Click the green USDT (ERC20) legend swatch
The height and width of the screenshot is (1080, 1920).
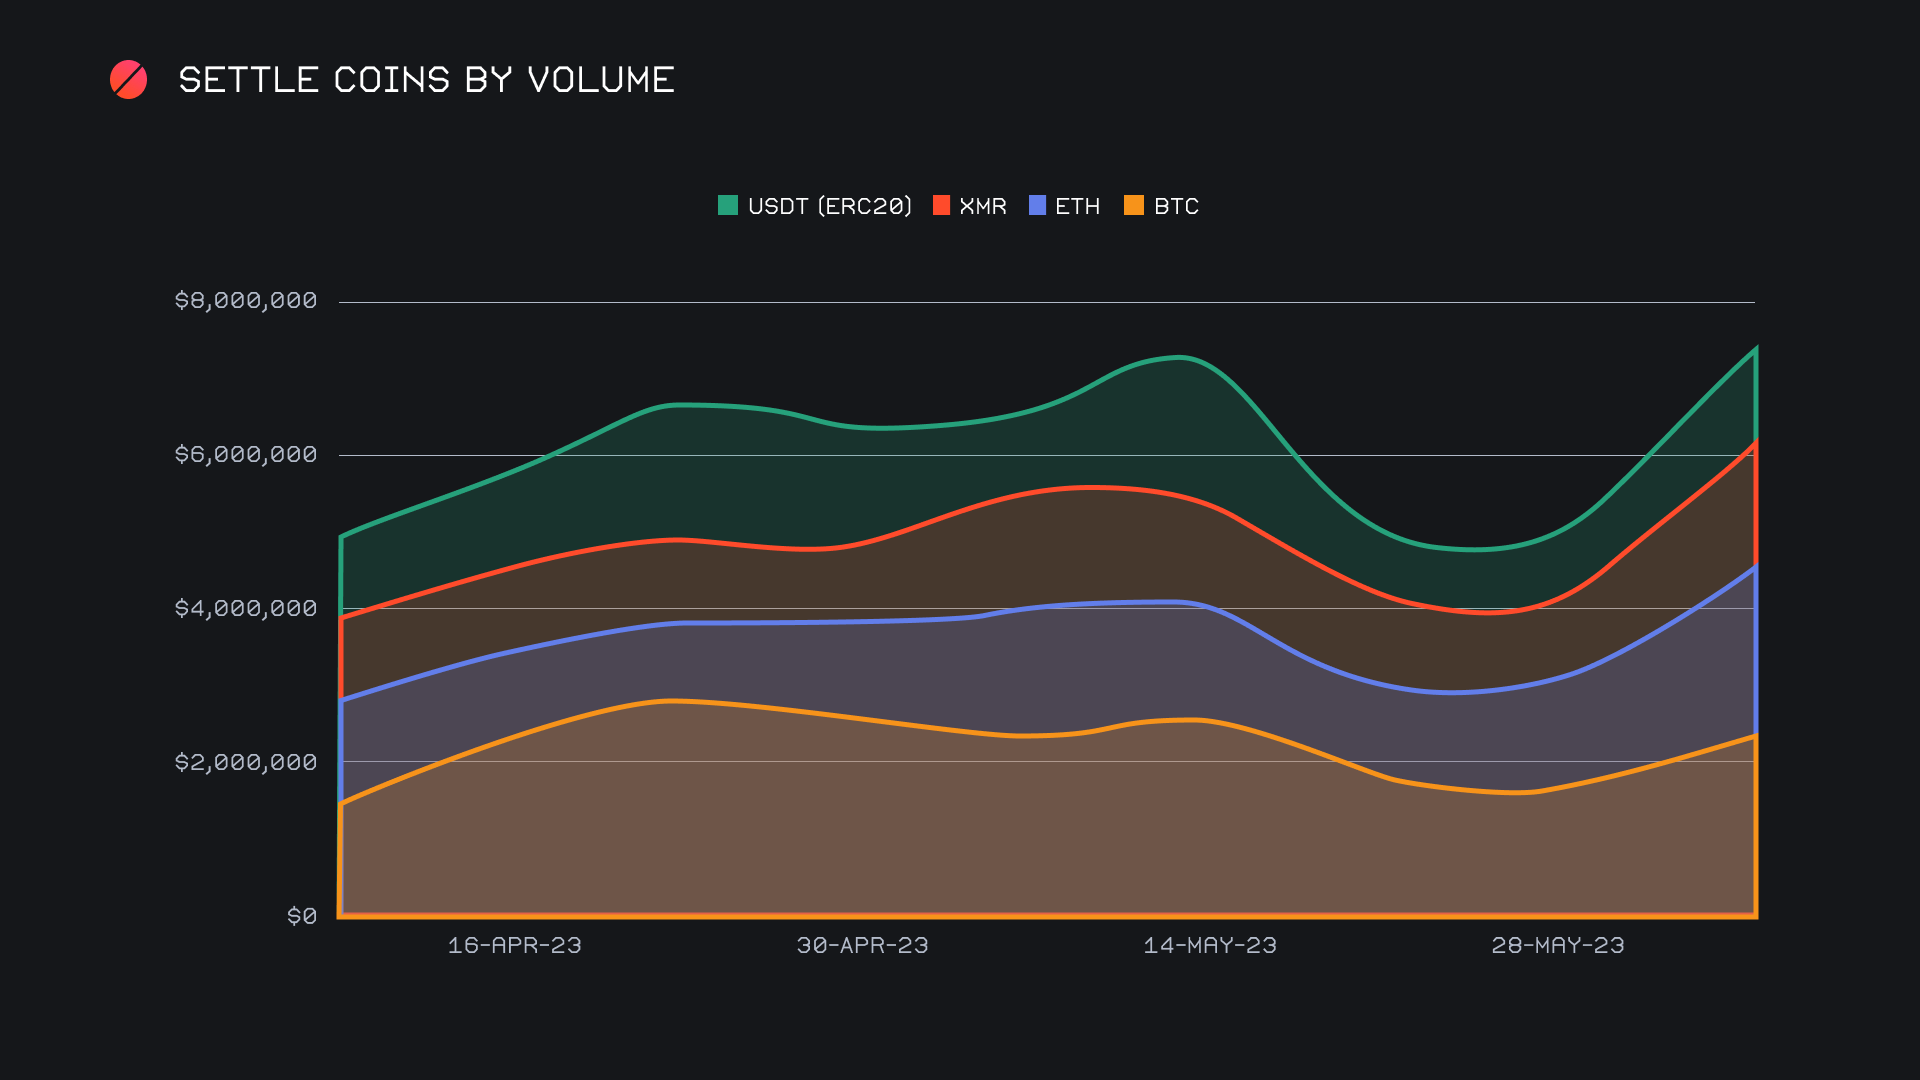pos(728,206)
